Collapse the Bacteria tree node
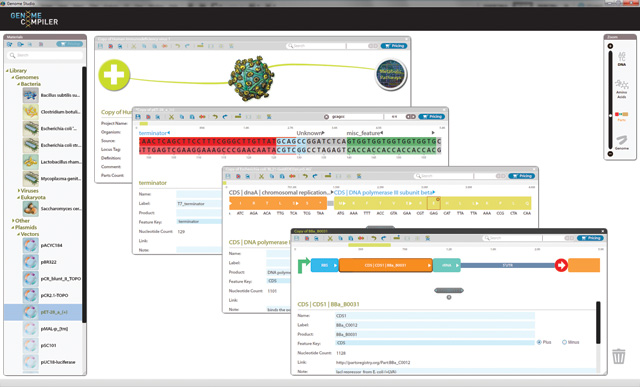Screen dimensions: 640x387 pyautogui.click(x=18, y=84)
